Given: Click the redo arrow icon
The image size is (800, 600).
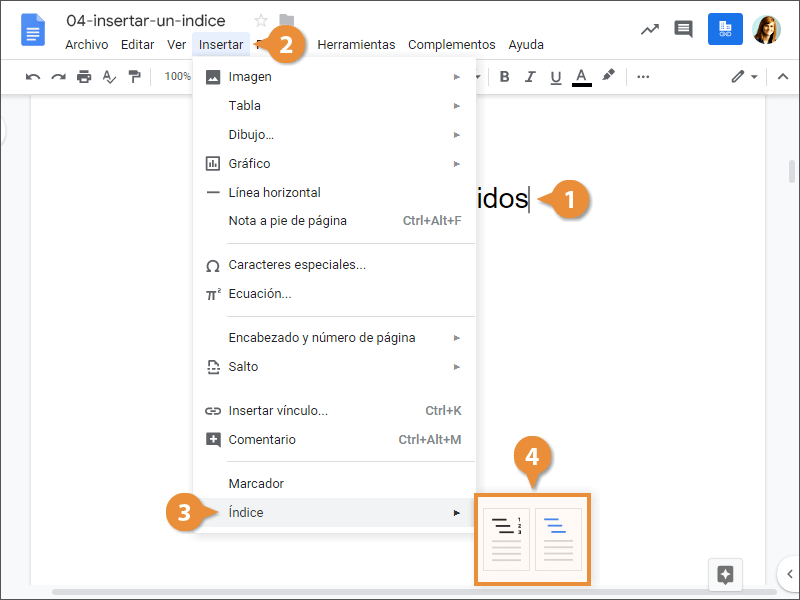Looking at the screenshot, I should point(58,77).
